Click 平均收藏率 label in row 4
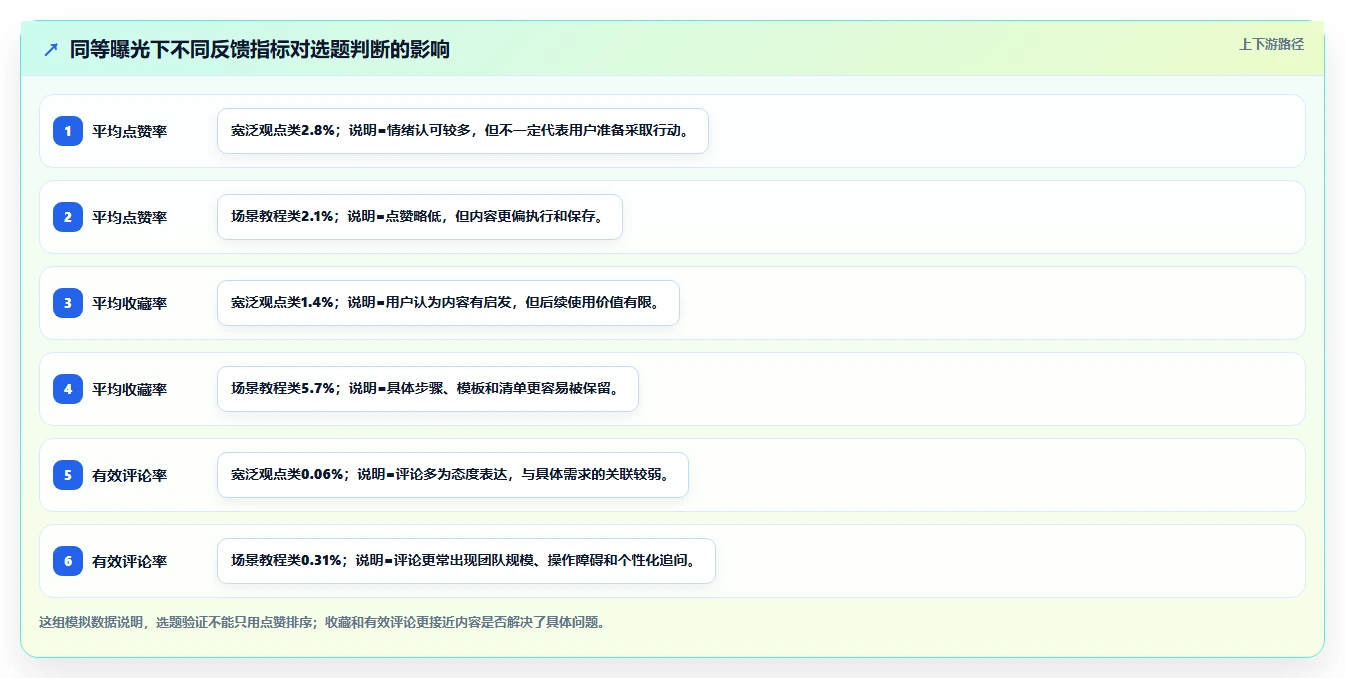The height and width of the screenshot is (678, 1345). tap(130, 389)
